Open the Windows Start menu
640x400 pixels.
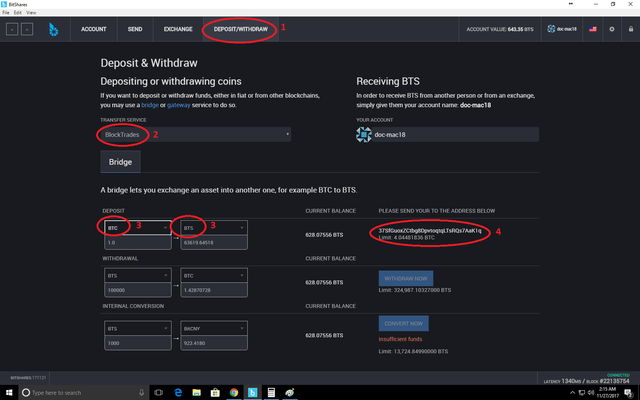[x=9, y=393]
